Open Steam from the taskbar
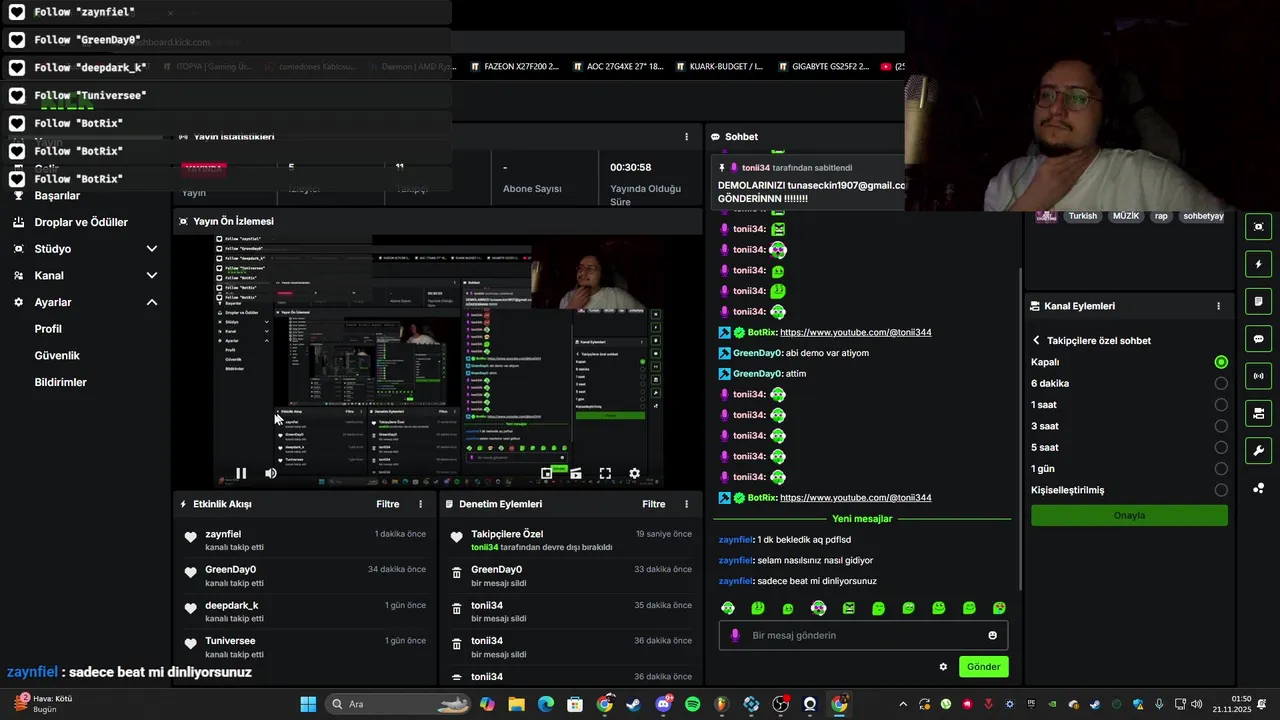 pos(634,704)
